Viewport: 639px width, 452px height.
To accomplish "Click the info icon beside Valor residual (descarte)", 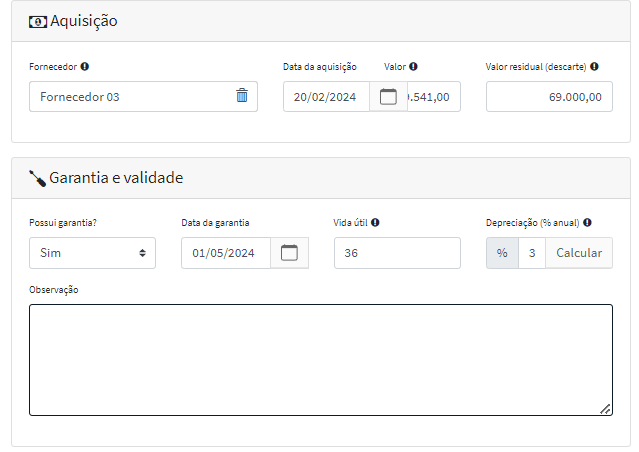I will point(594,66).
